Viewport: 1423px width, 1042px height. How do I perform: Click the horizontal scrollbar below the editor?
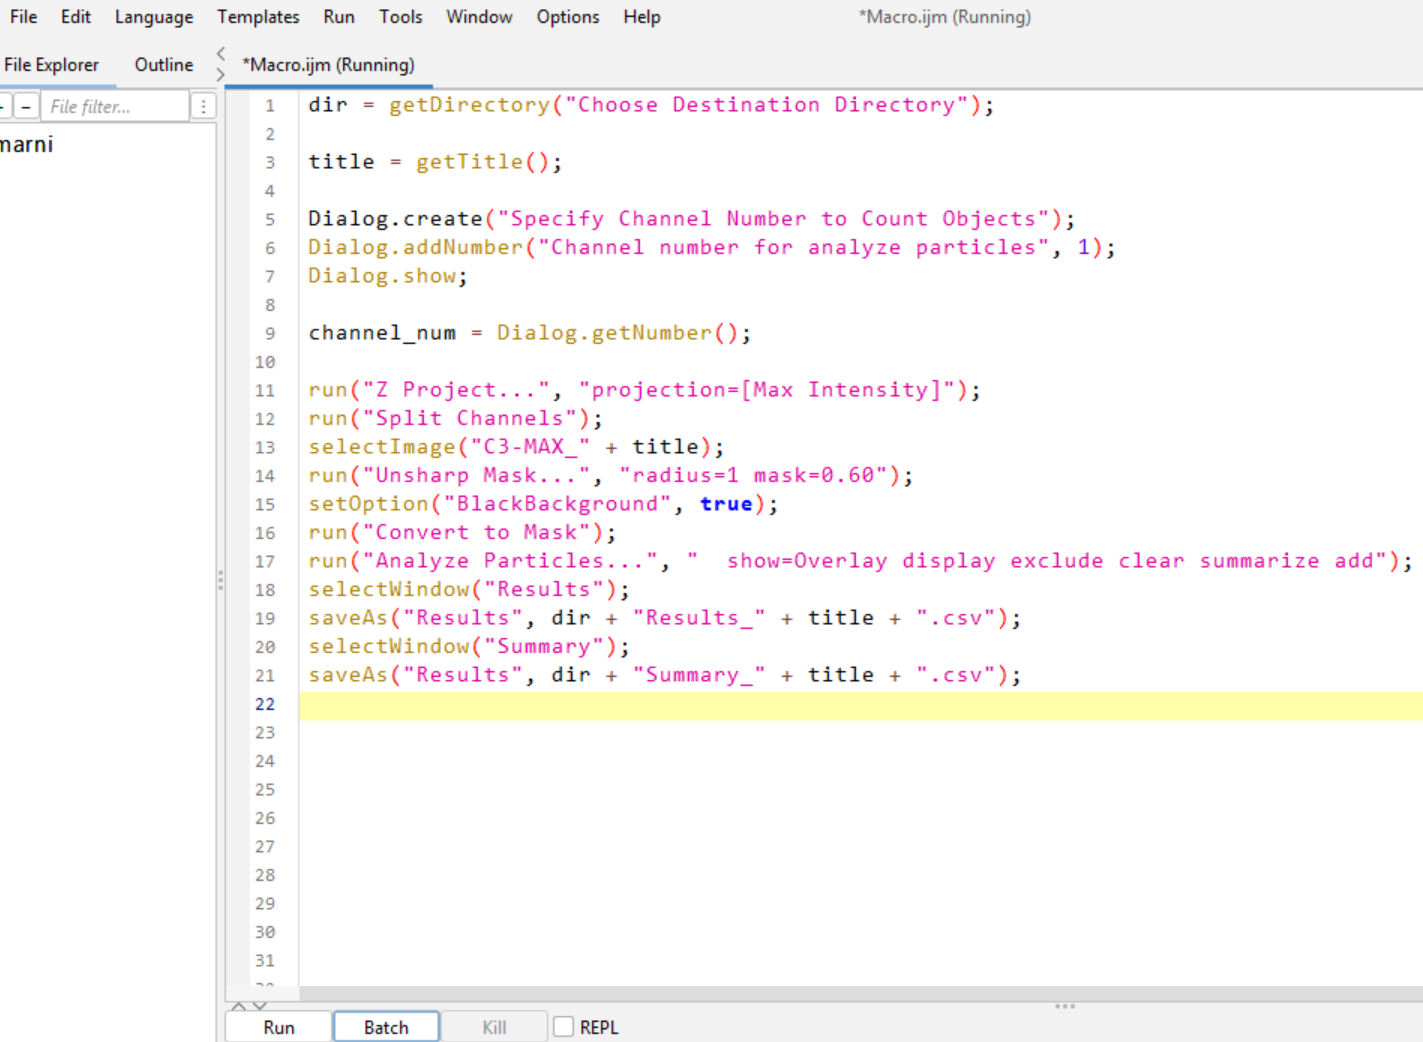[860, 993]
